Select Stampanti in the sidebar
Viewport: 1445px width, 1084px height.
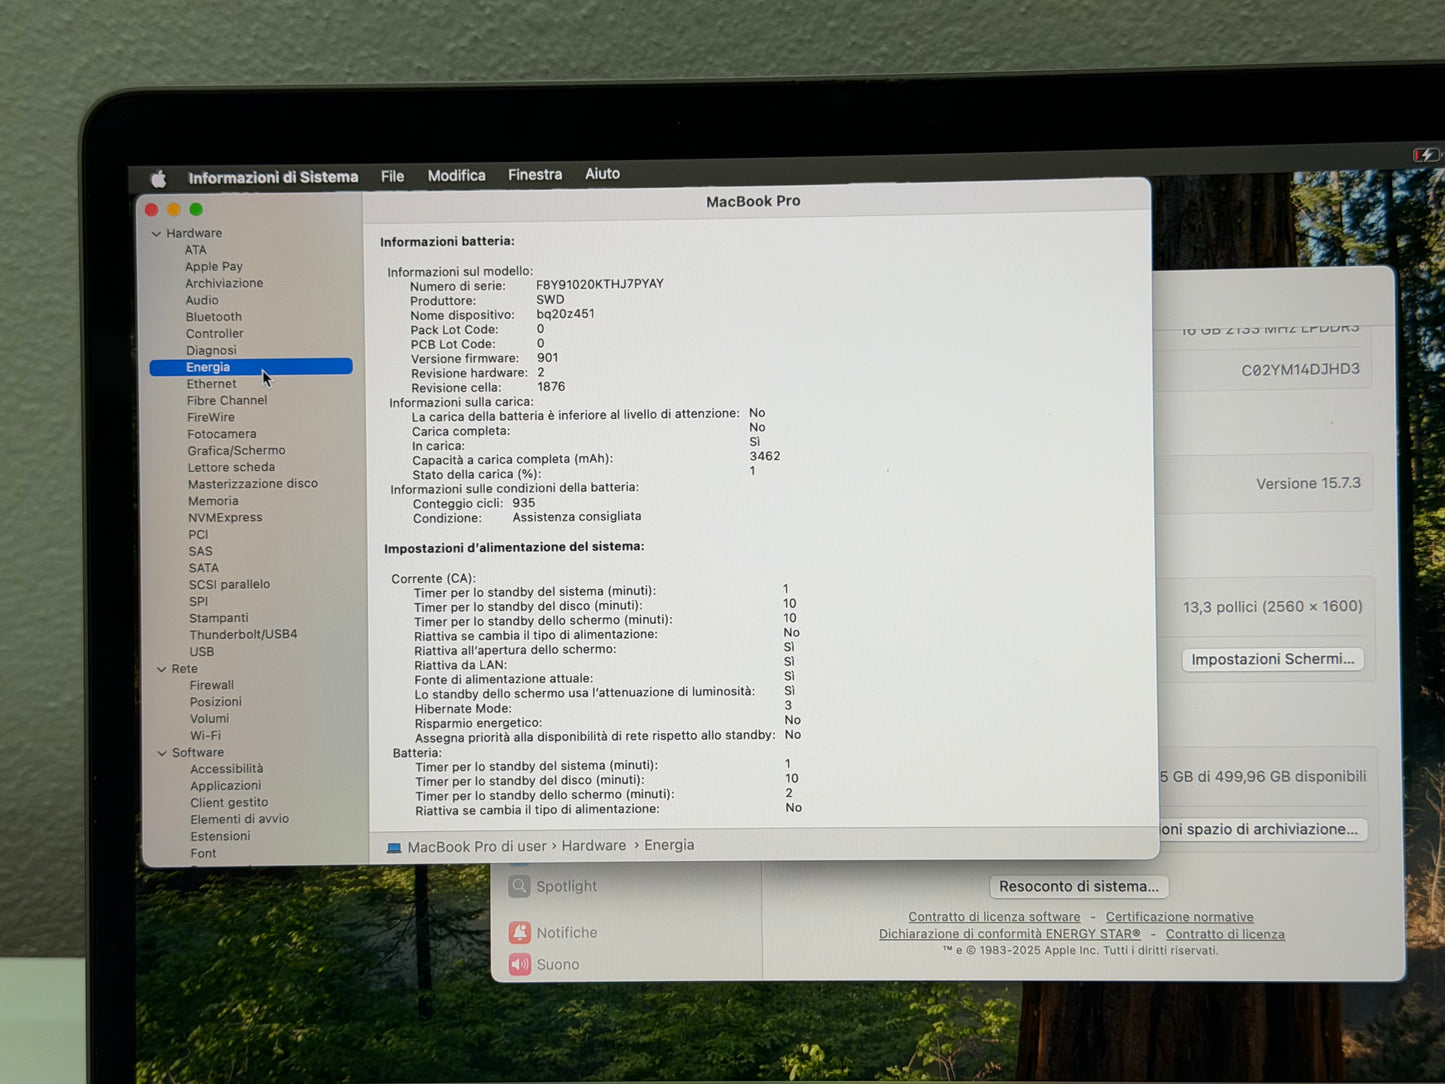218,618
